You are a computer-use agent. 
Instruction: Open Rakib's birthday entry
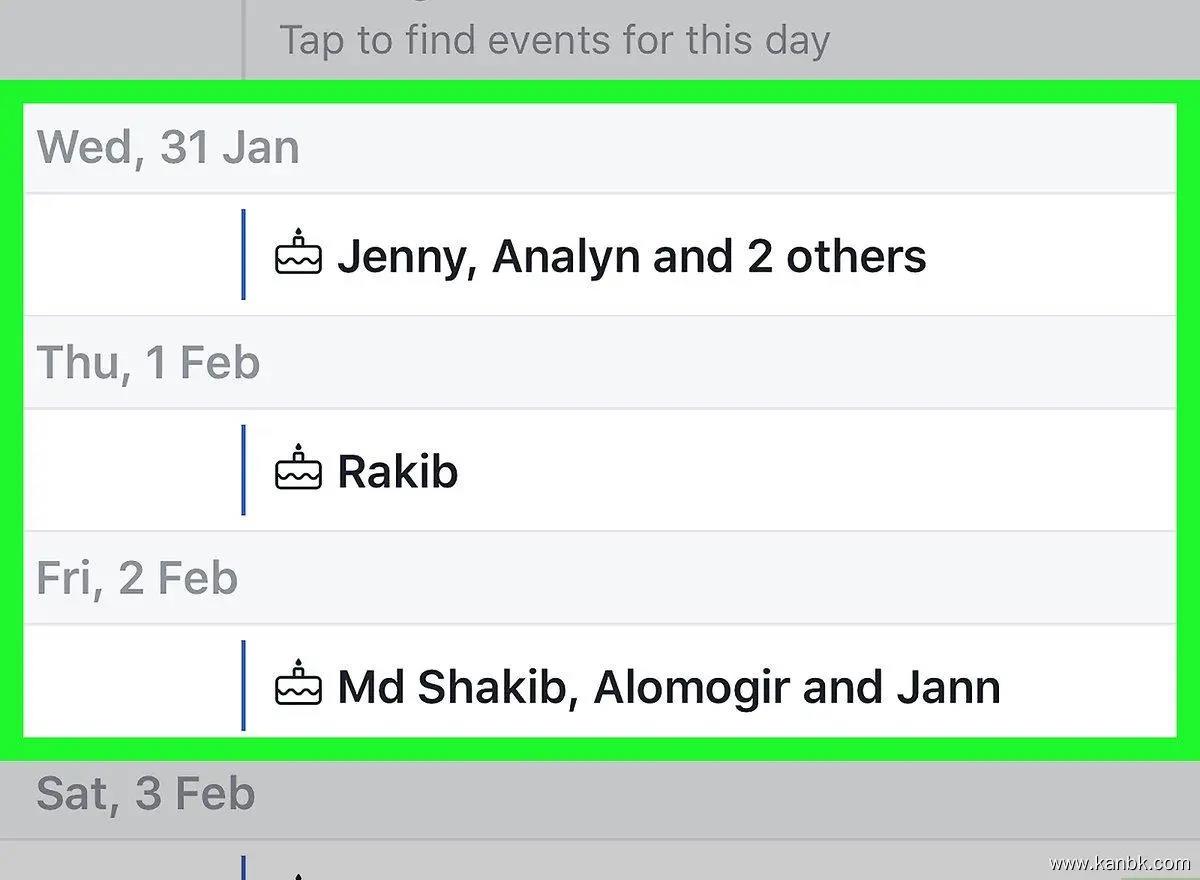click(397, 471)
